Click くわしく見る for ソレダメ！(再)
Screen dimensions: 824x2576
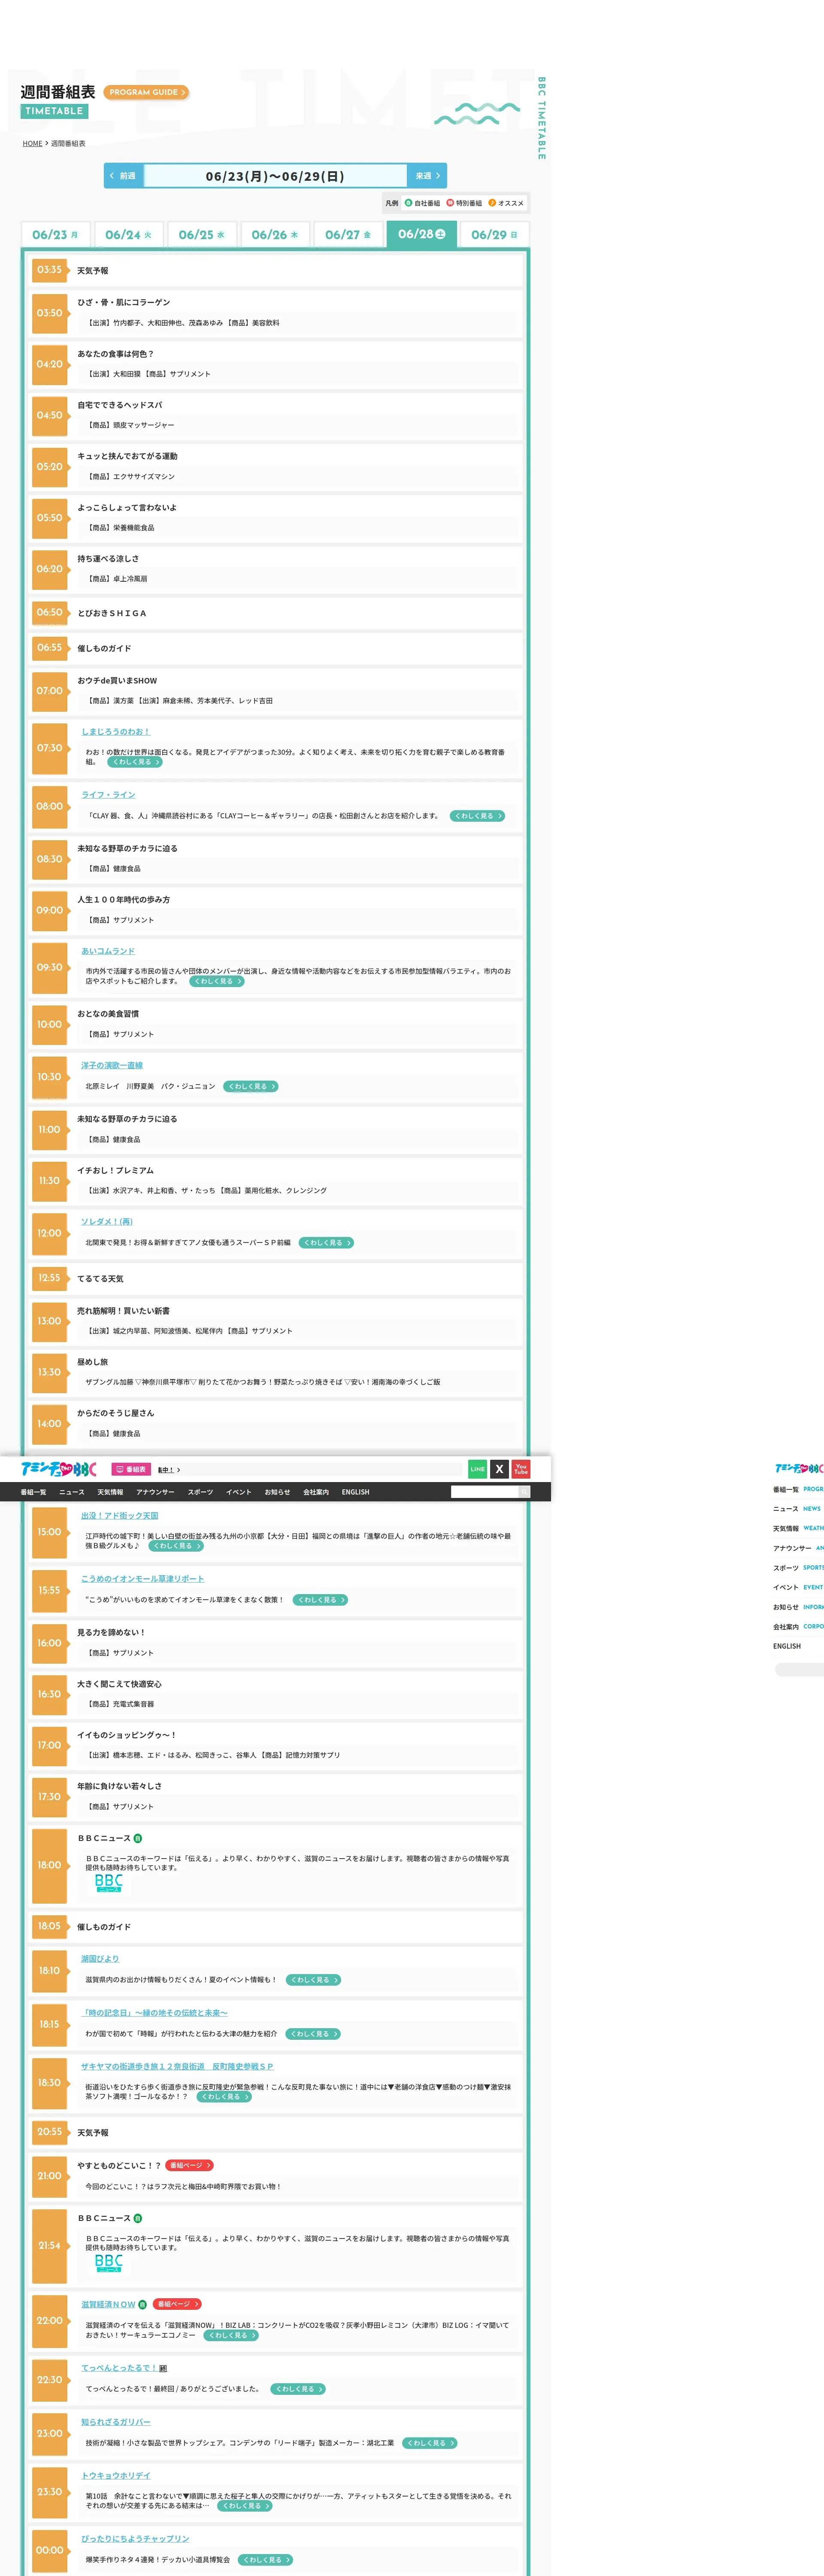click(326, 1243)
